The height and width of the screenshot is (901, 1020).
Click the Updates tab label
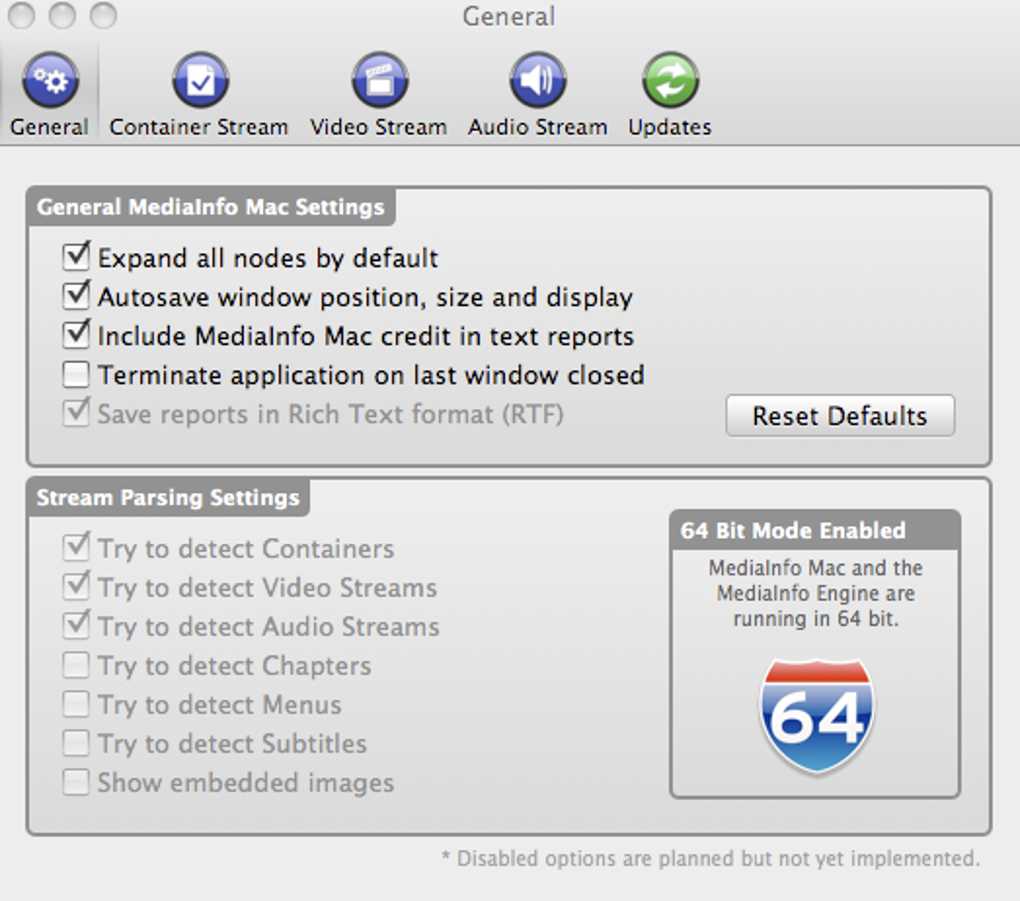(670, 127)
